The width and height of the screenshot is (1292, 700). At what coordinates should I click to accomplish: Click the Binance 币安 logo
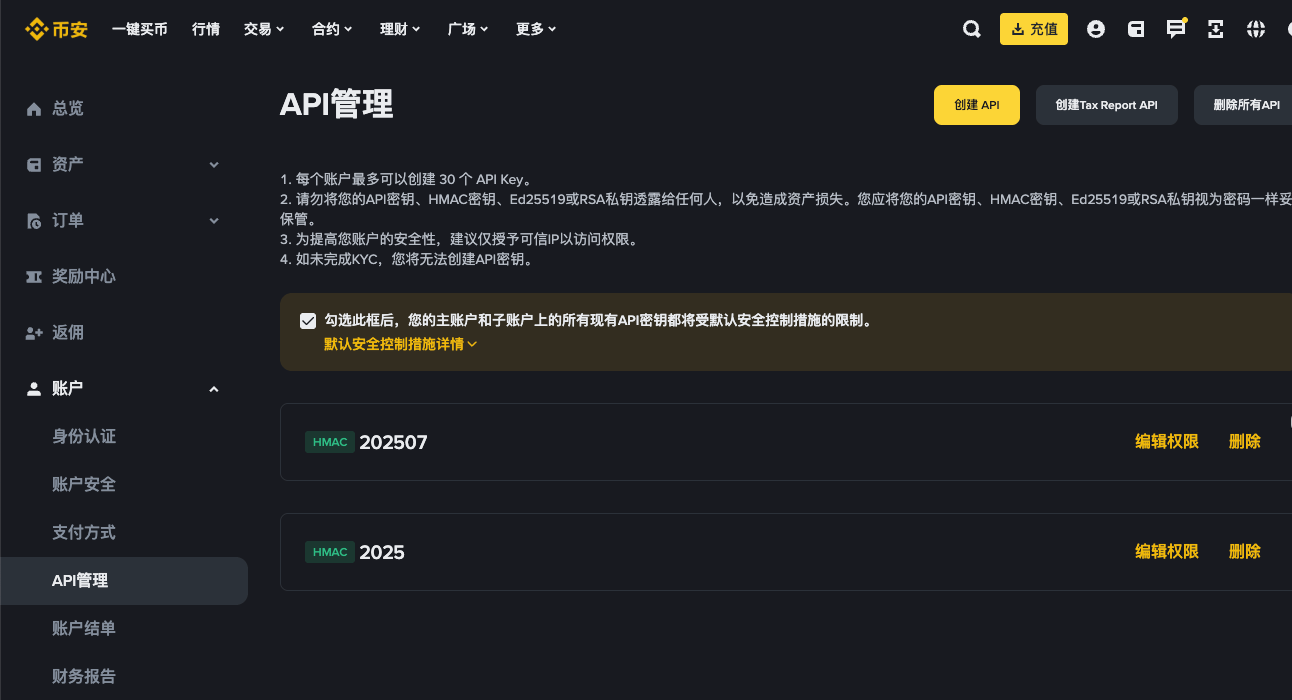[56, 29]
